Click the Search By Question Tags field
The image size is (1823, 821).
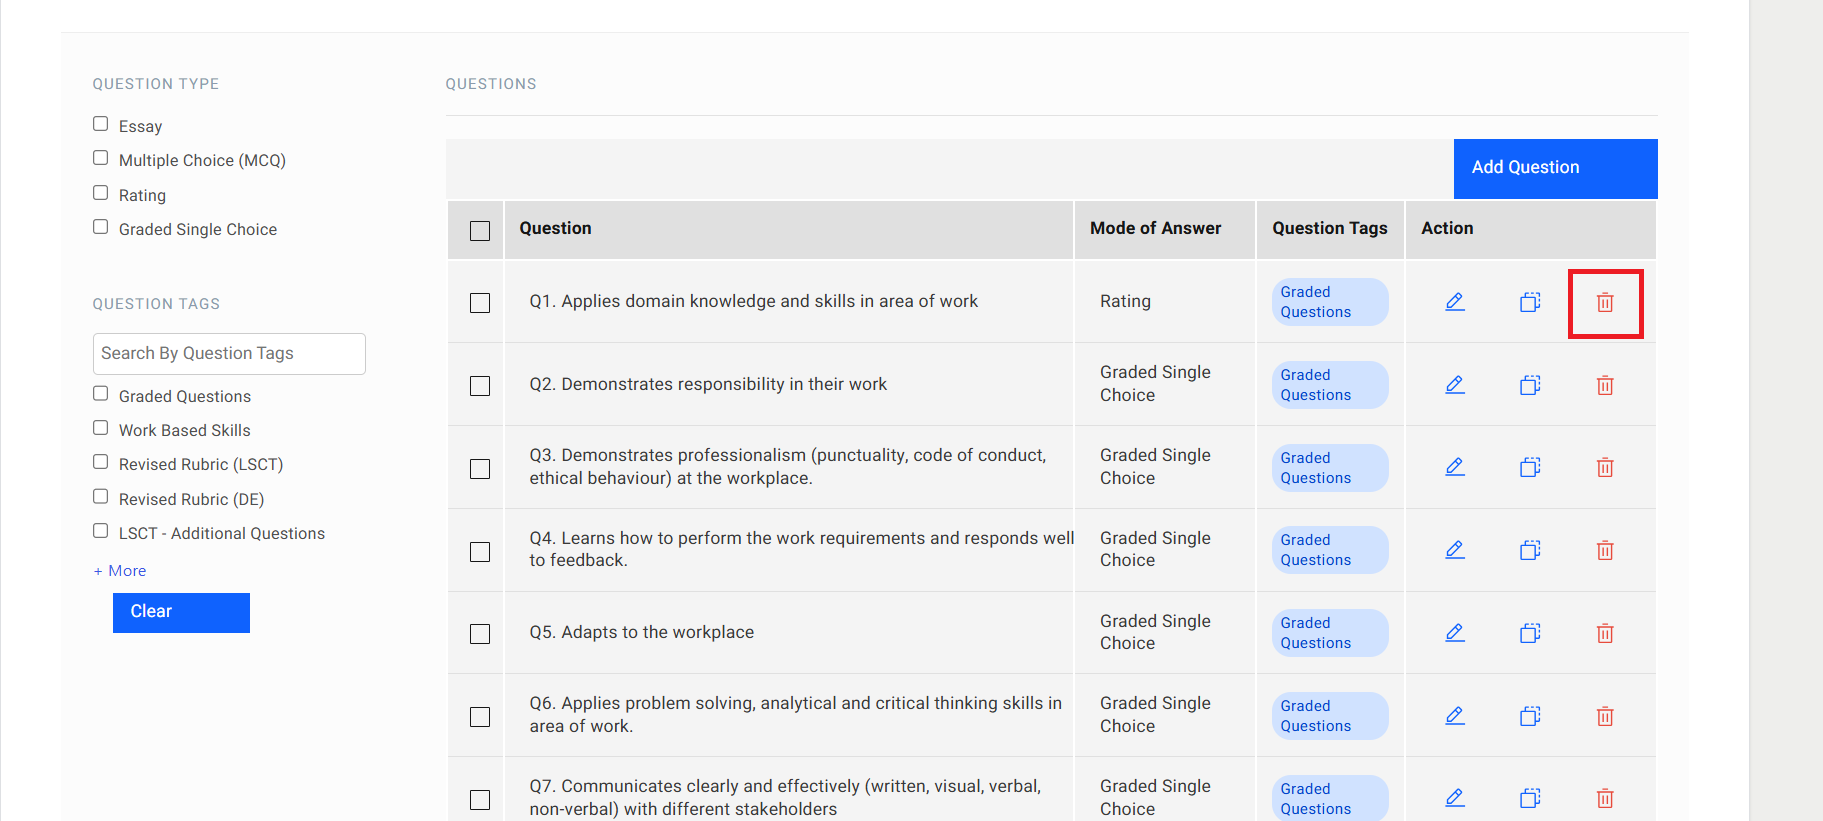pos(229,354)
